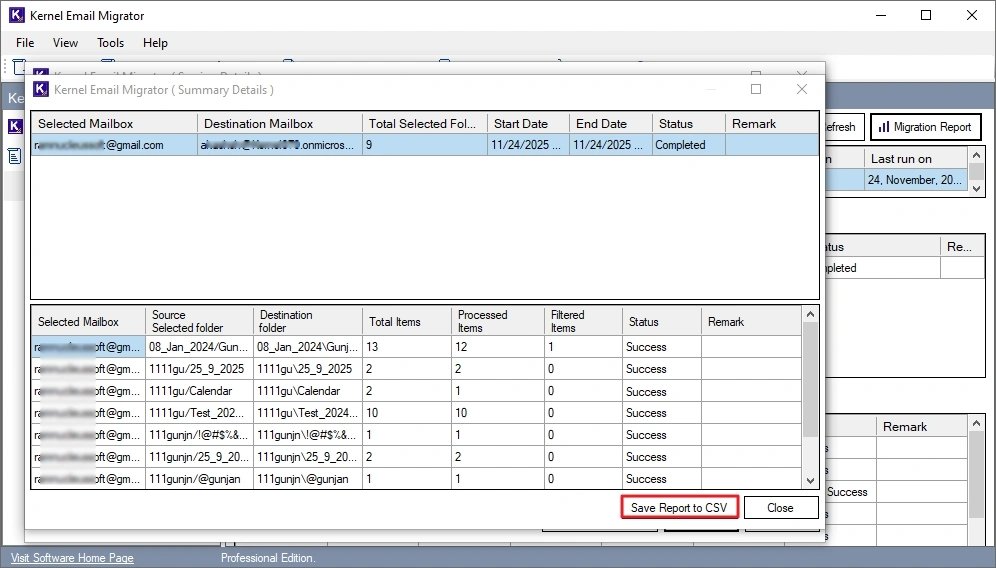Click the Kernel logo in Summary Details title
This screenshot has height=568, width=996.
coord(41,89)
